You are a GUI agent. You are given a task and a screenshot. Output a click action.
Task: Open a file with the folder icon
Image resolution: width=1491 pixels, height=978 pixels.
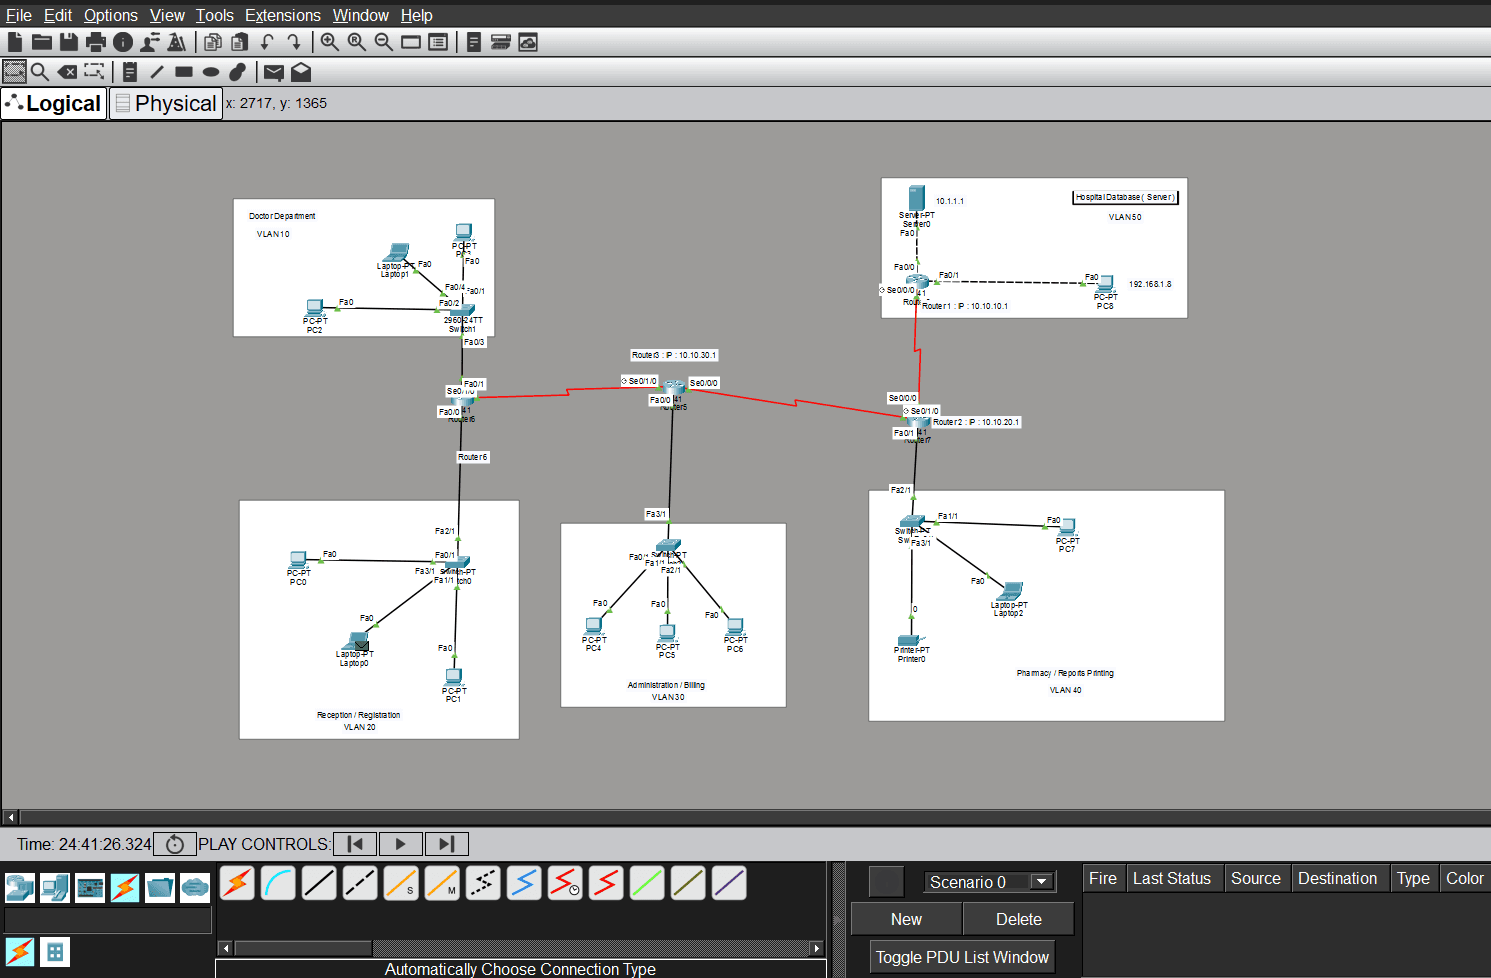(x=42, y=42)
